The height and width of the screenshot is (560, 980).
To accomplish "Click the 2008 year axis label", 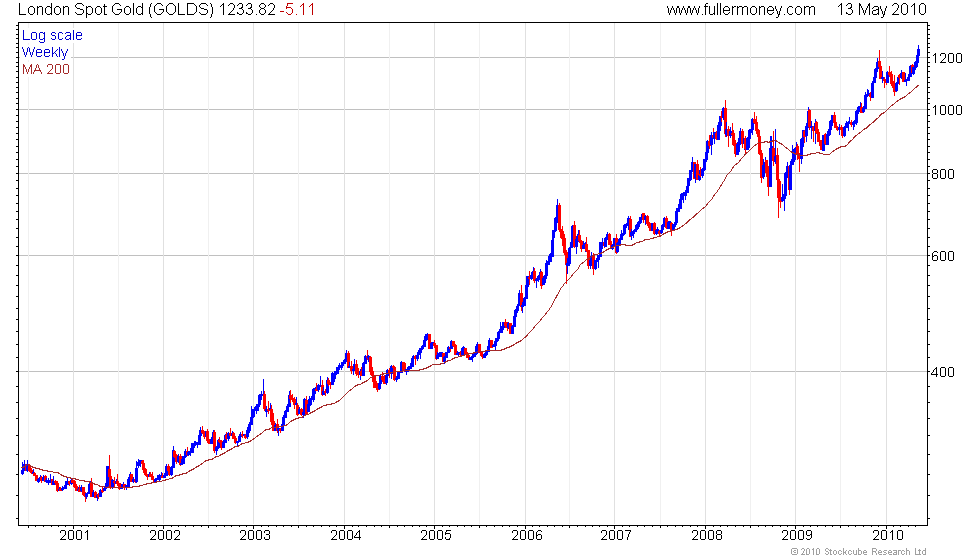I will (x=707, y=535).
